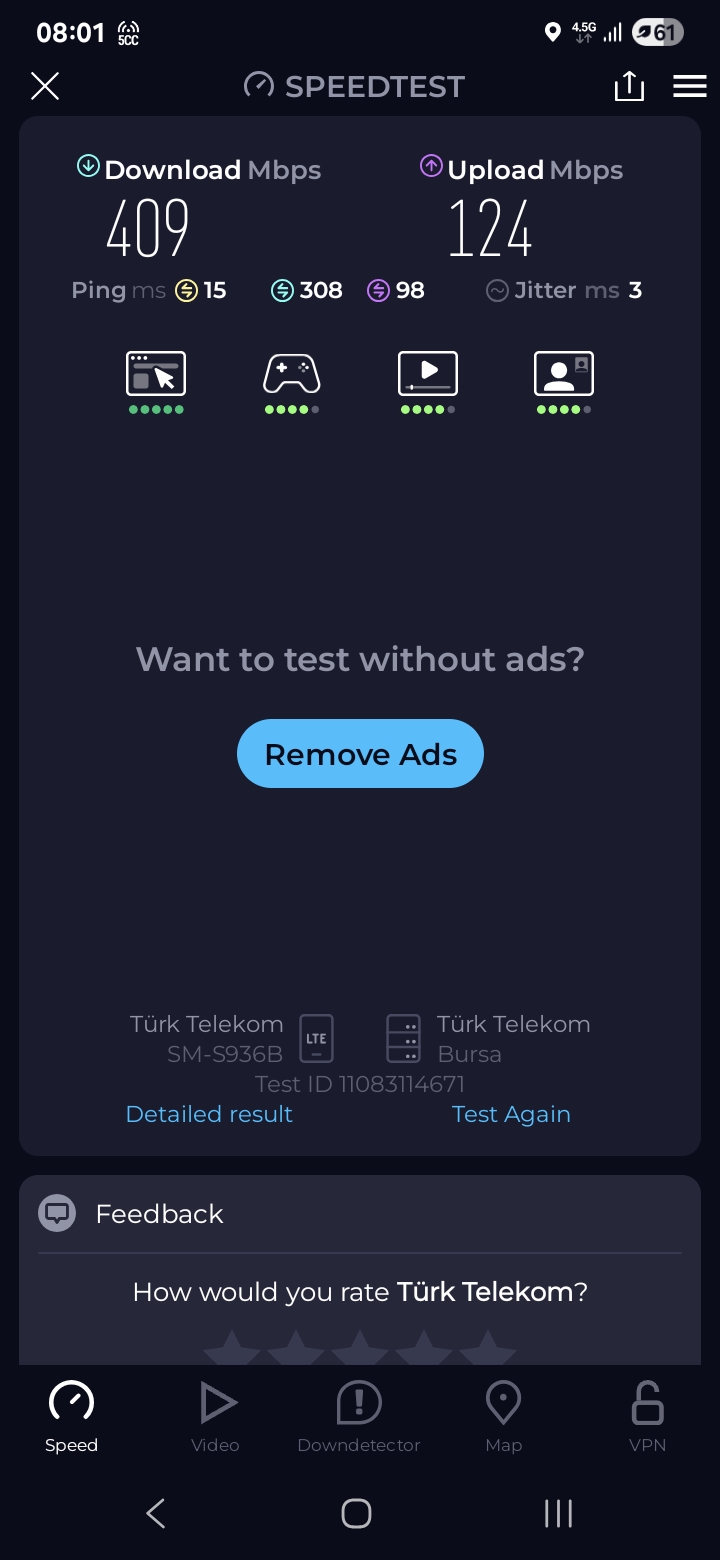Tap the gaming controller quality icon
Viewport: 720px width, 1560px height.
(x=291, y=373)
